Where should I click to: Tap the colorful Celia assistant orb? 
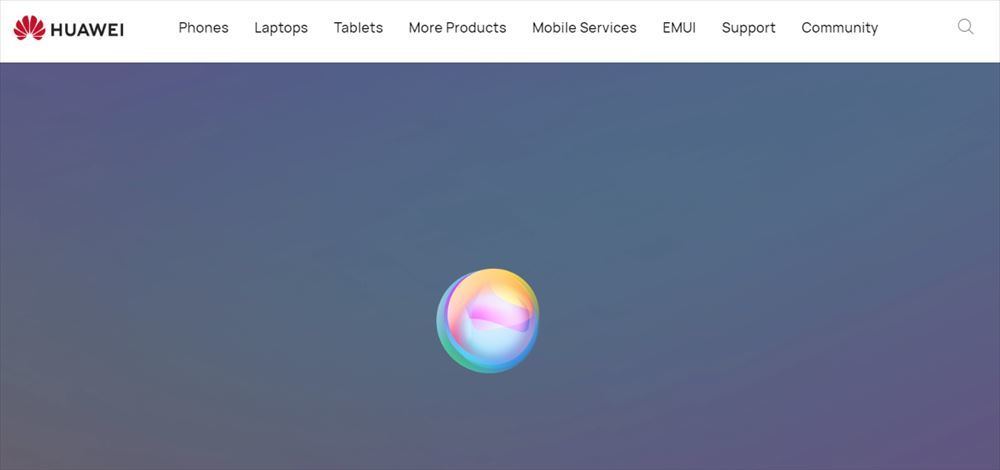pos(488,320)
